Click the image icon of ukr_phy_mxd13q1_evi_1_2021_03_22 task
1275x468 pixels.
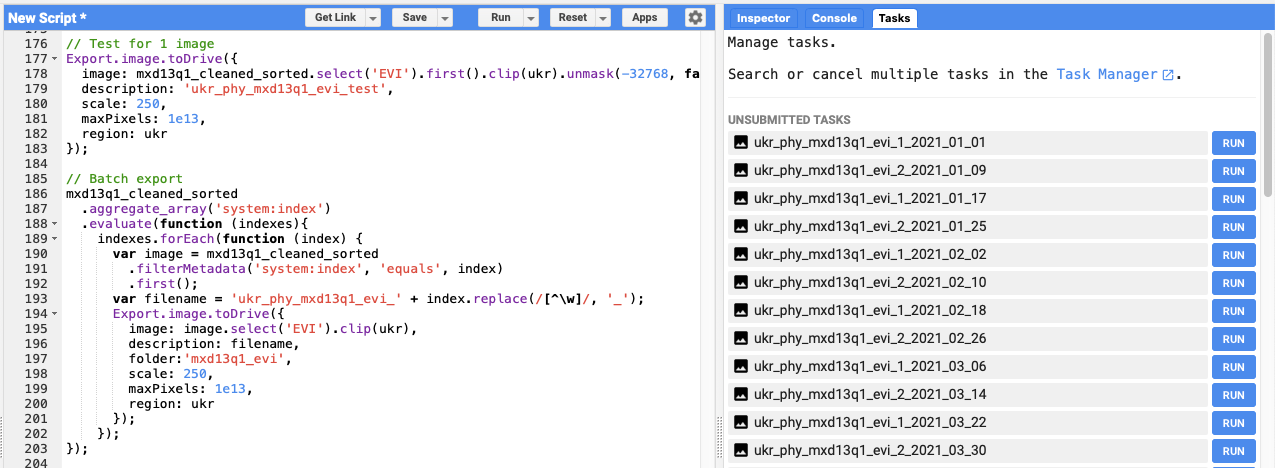click(x=741, y=423)
